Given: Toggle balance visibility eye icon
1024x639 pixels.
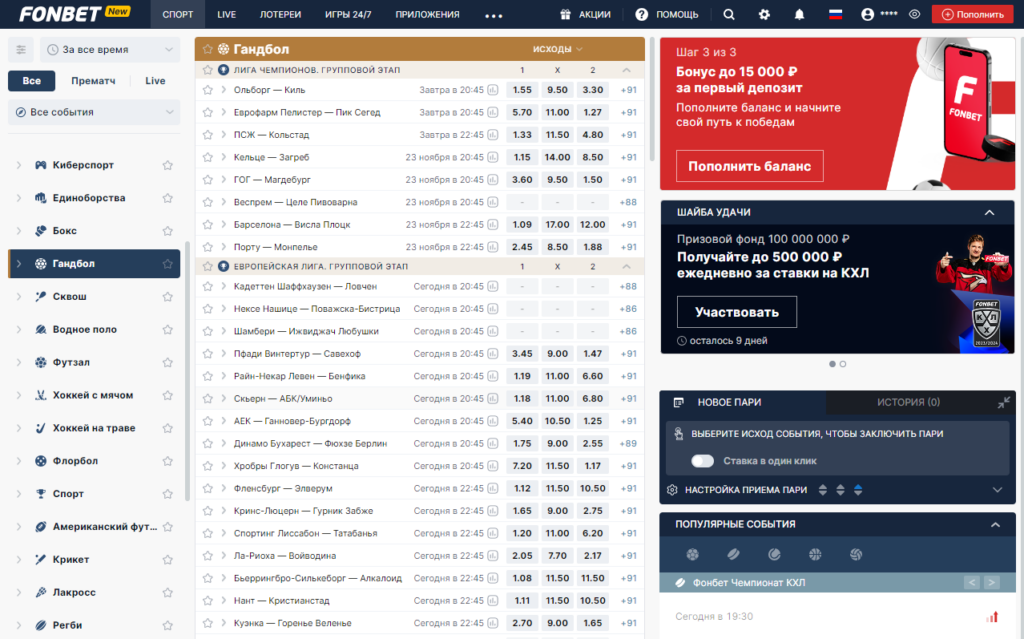Looking at the screenshot, I should pyautogui.click(x=914, y=14).
